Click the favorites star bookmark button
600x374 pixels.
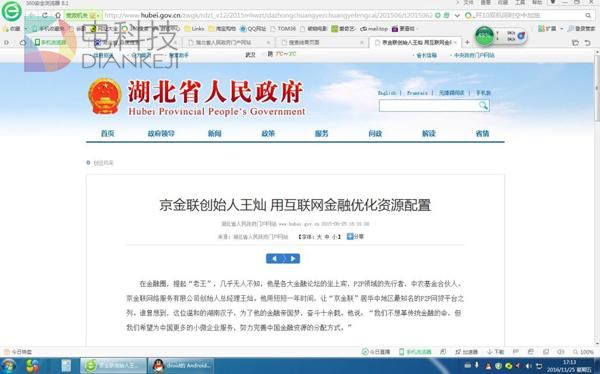[11, 29]
